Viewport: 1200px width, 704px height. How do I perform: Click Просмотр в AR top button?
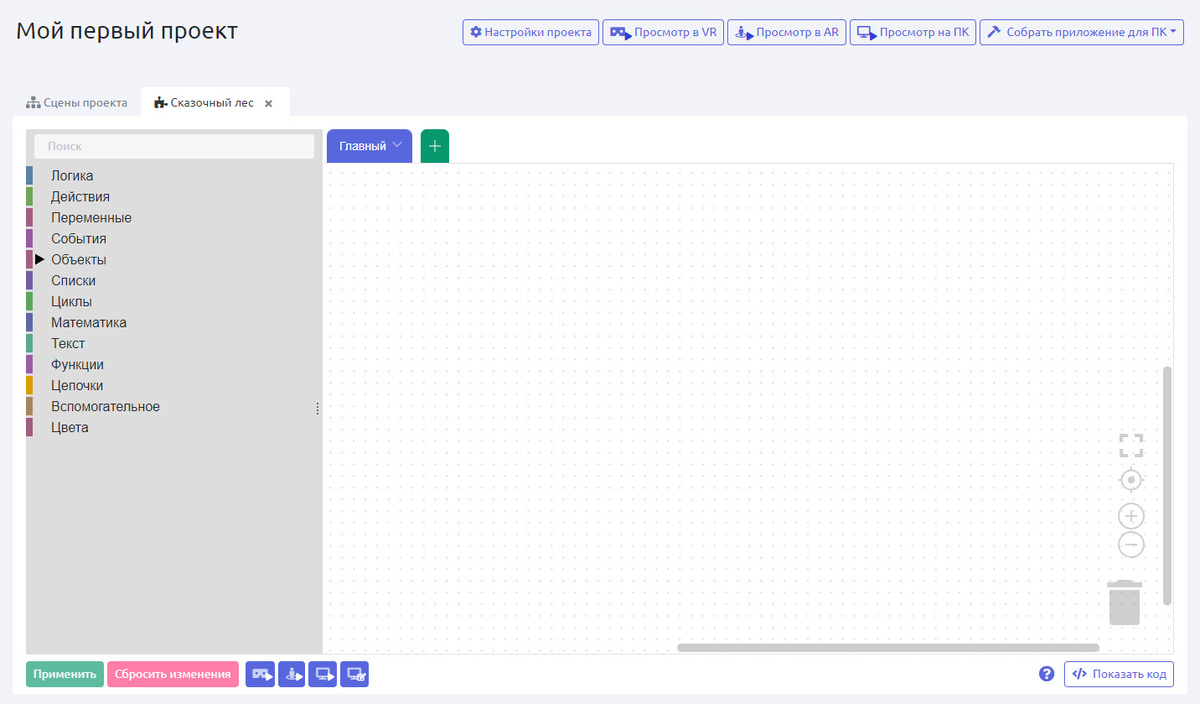[x=786, y=32]
